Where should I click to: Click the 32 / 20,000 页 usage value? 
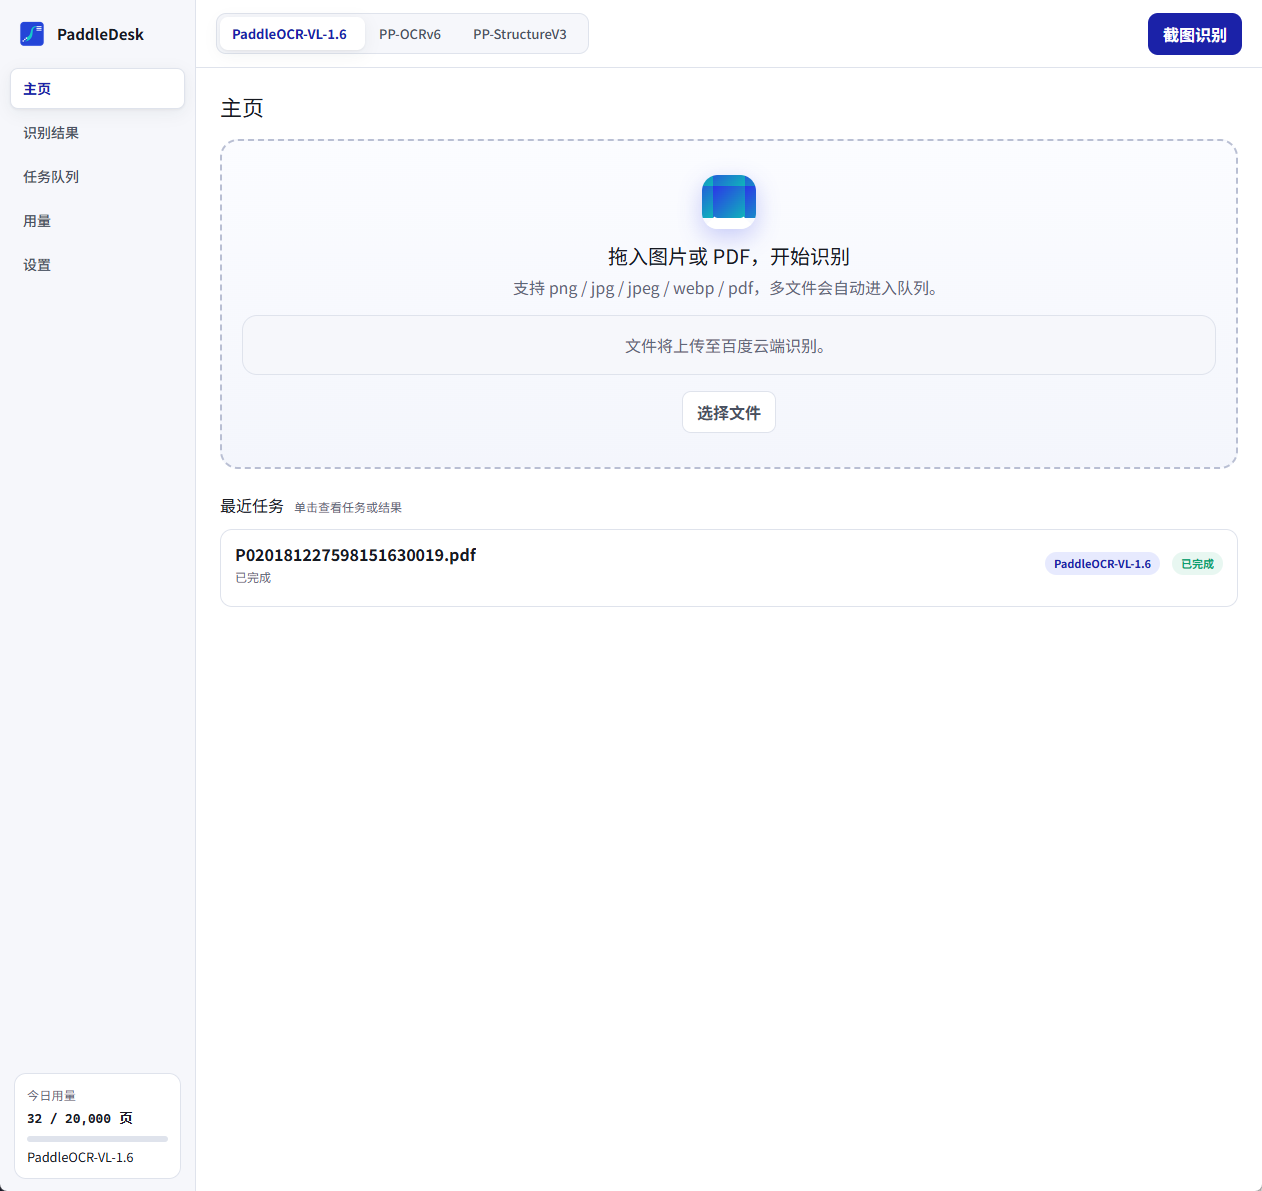coord(80,1118)
